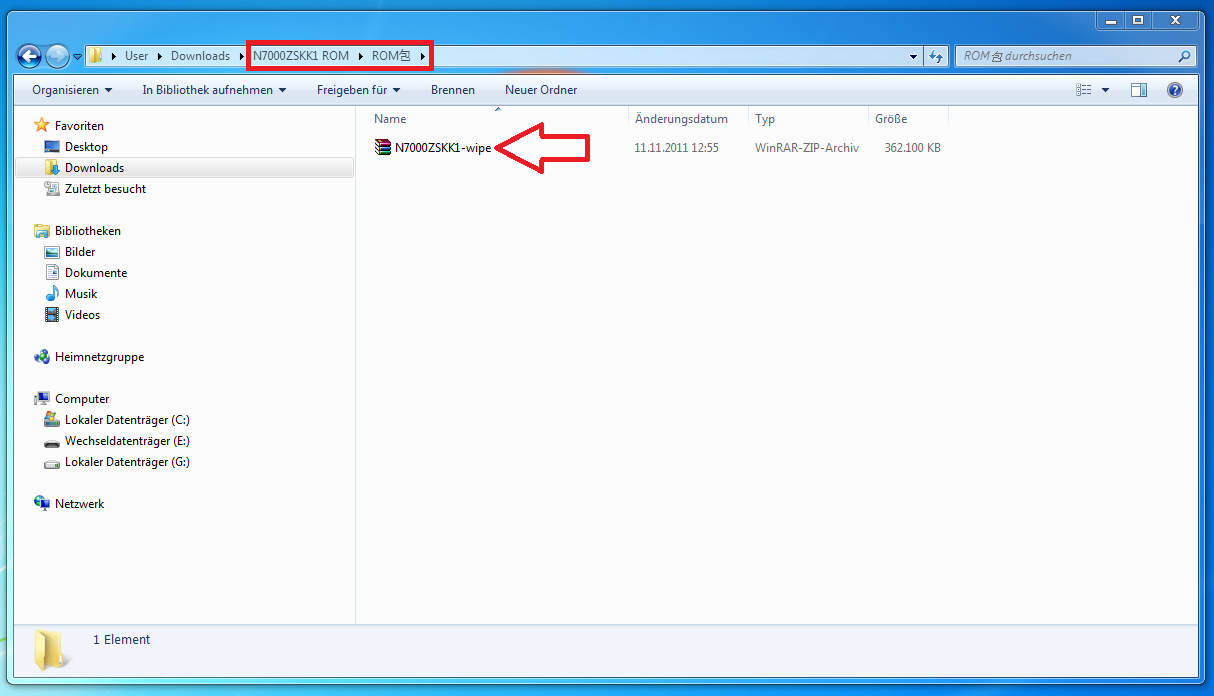Viewport: 1214px width, 696px height.
Task: Click the date 11.11.2011 12:55
Action: pos(677,148)
